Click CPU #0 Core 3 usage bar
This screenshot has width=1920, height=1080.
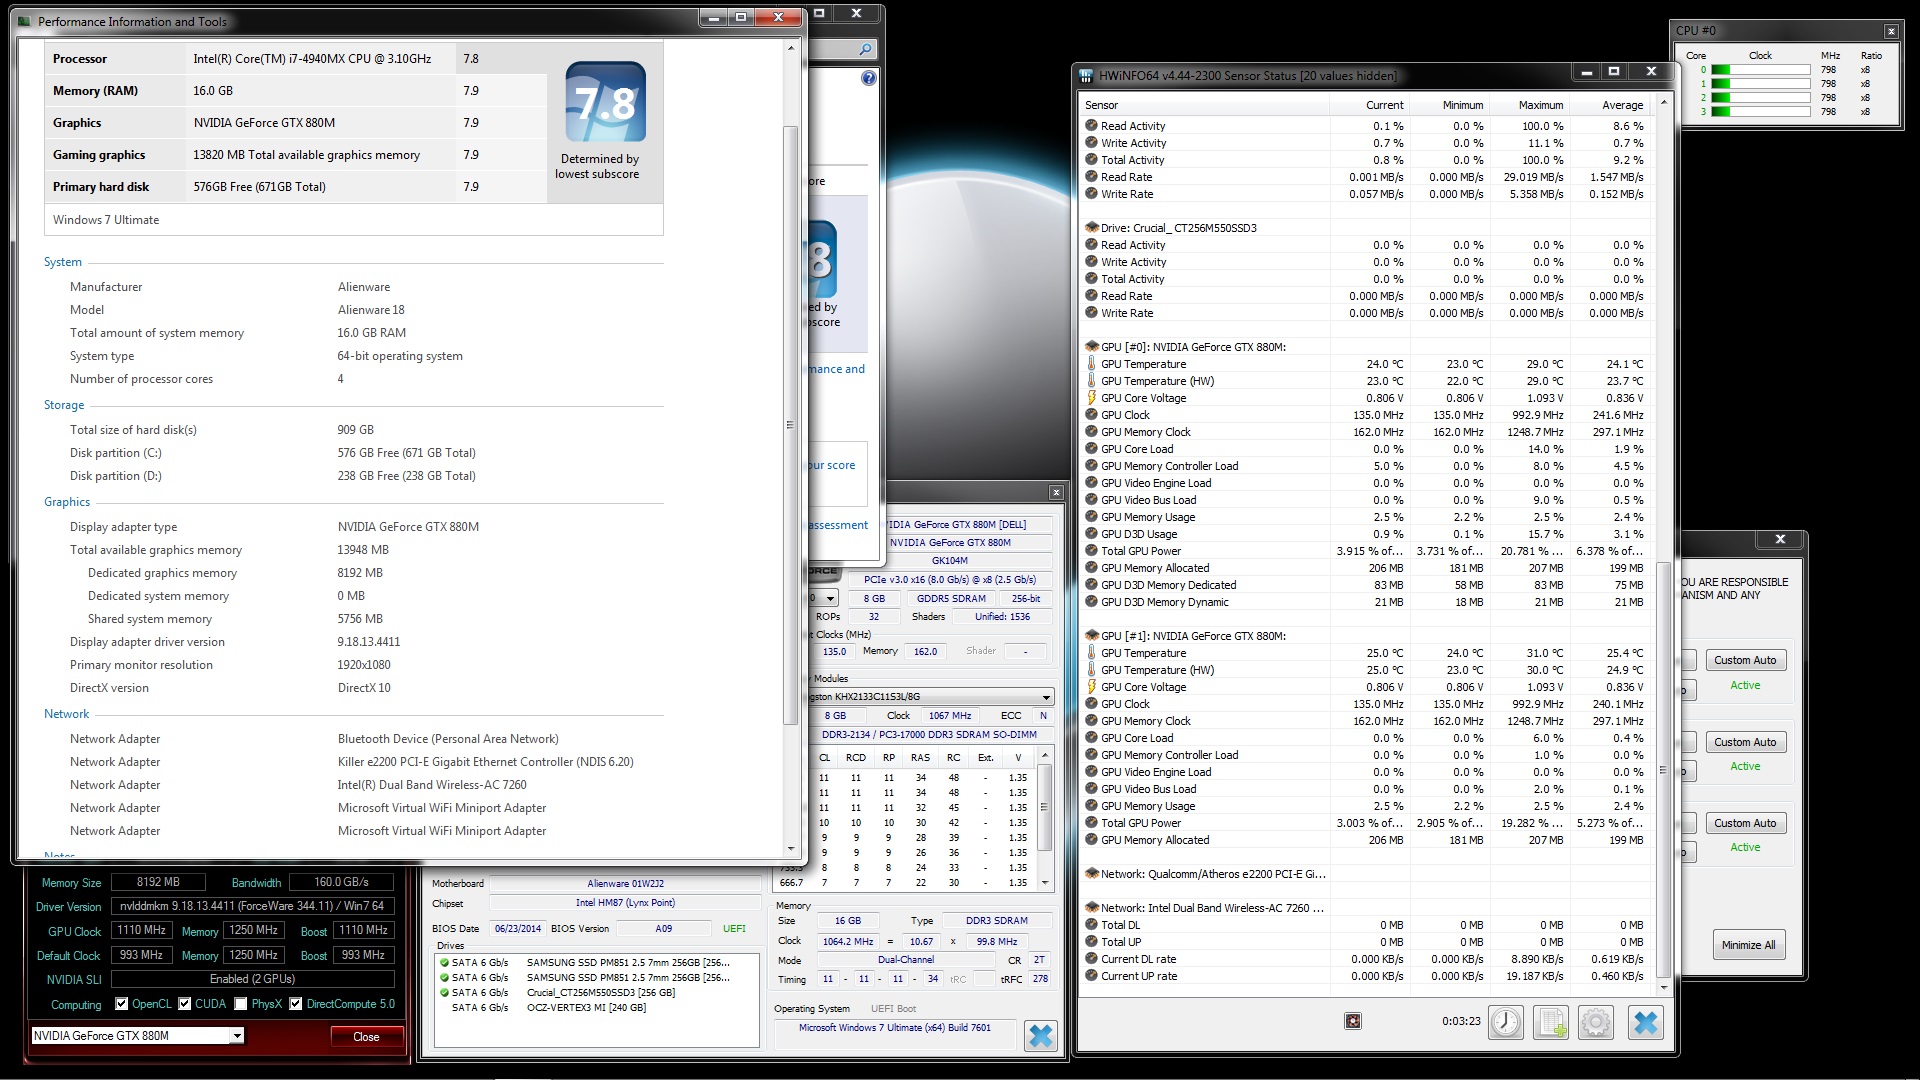[1760, 112]
